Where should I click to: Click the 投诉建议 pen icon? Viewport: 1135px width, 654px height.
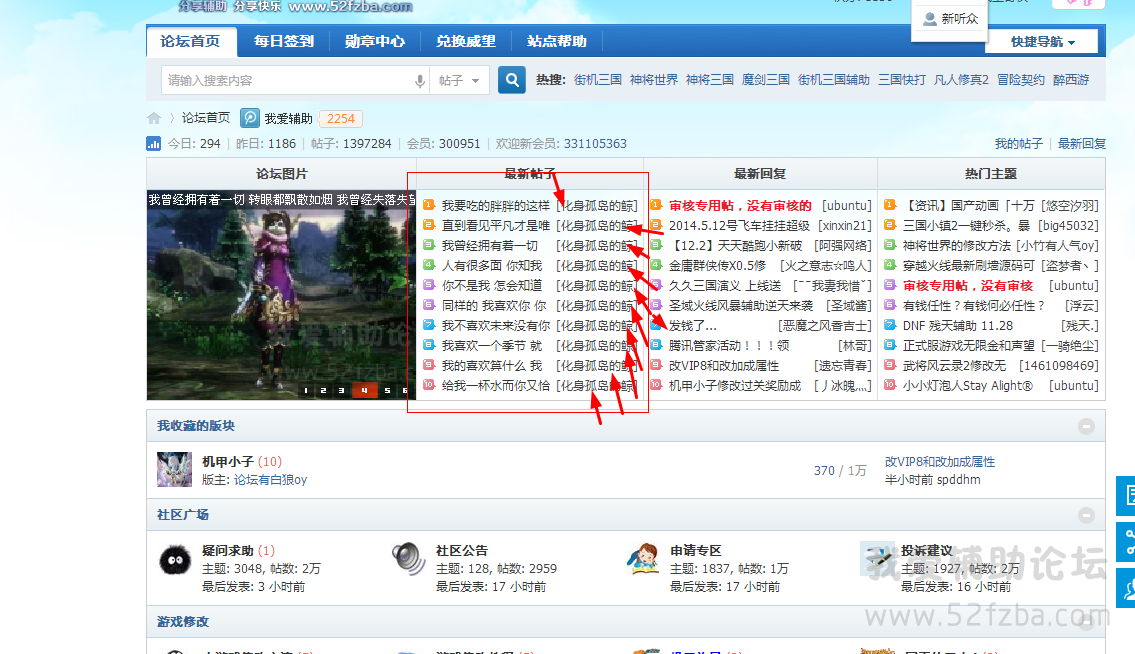pos(877,558)
